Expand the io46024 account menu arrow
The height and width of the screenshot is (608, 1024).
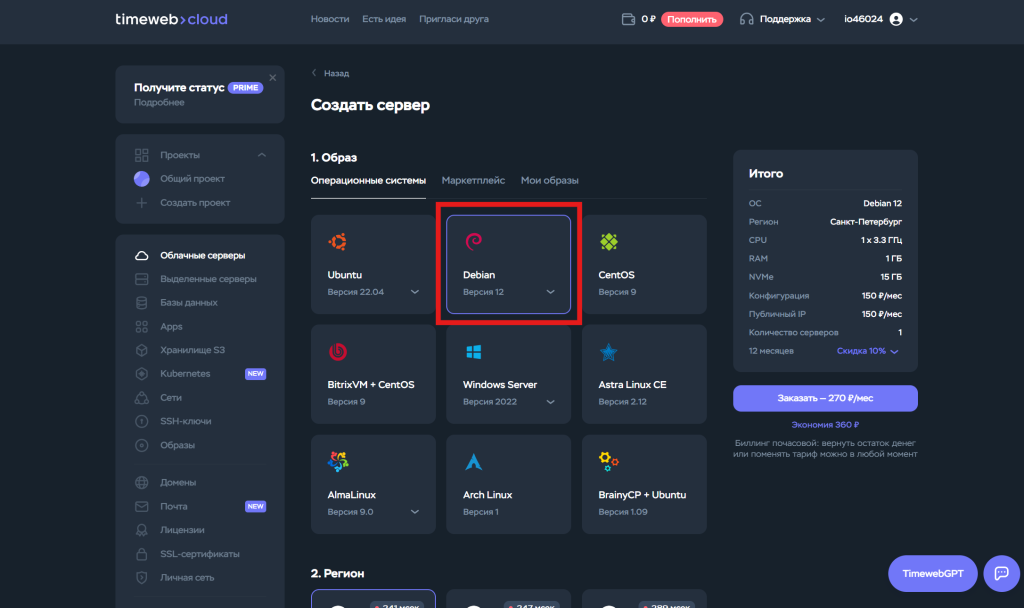(x=914, y=20)
